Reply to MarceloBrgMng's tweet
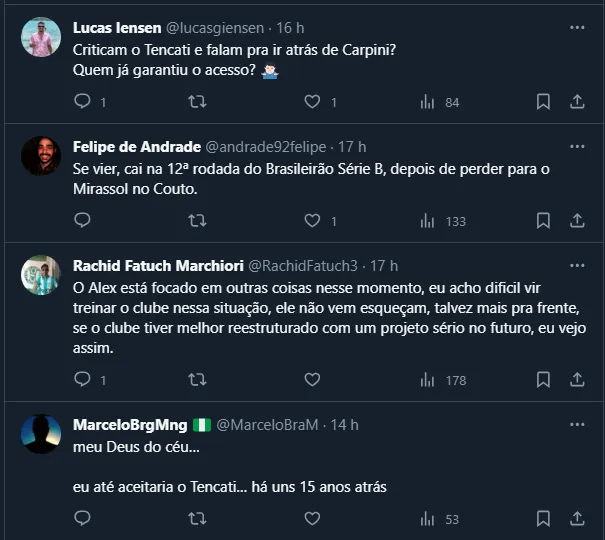Screen dimensions: 605x540 pyautogui.click(x=83, y=519)
